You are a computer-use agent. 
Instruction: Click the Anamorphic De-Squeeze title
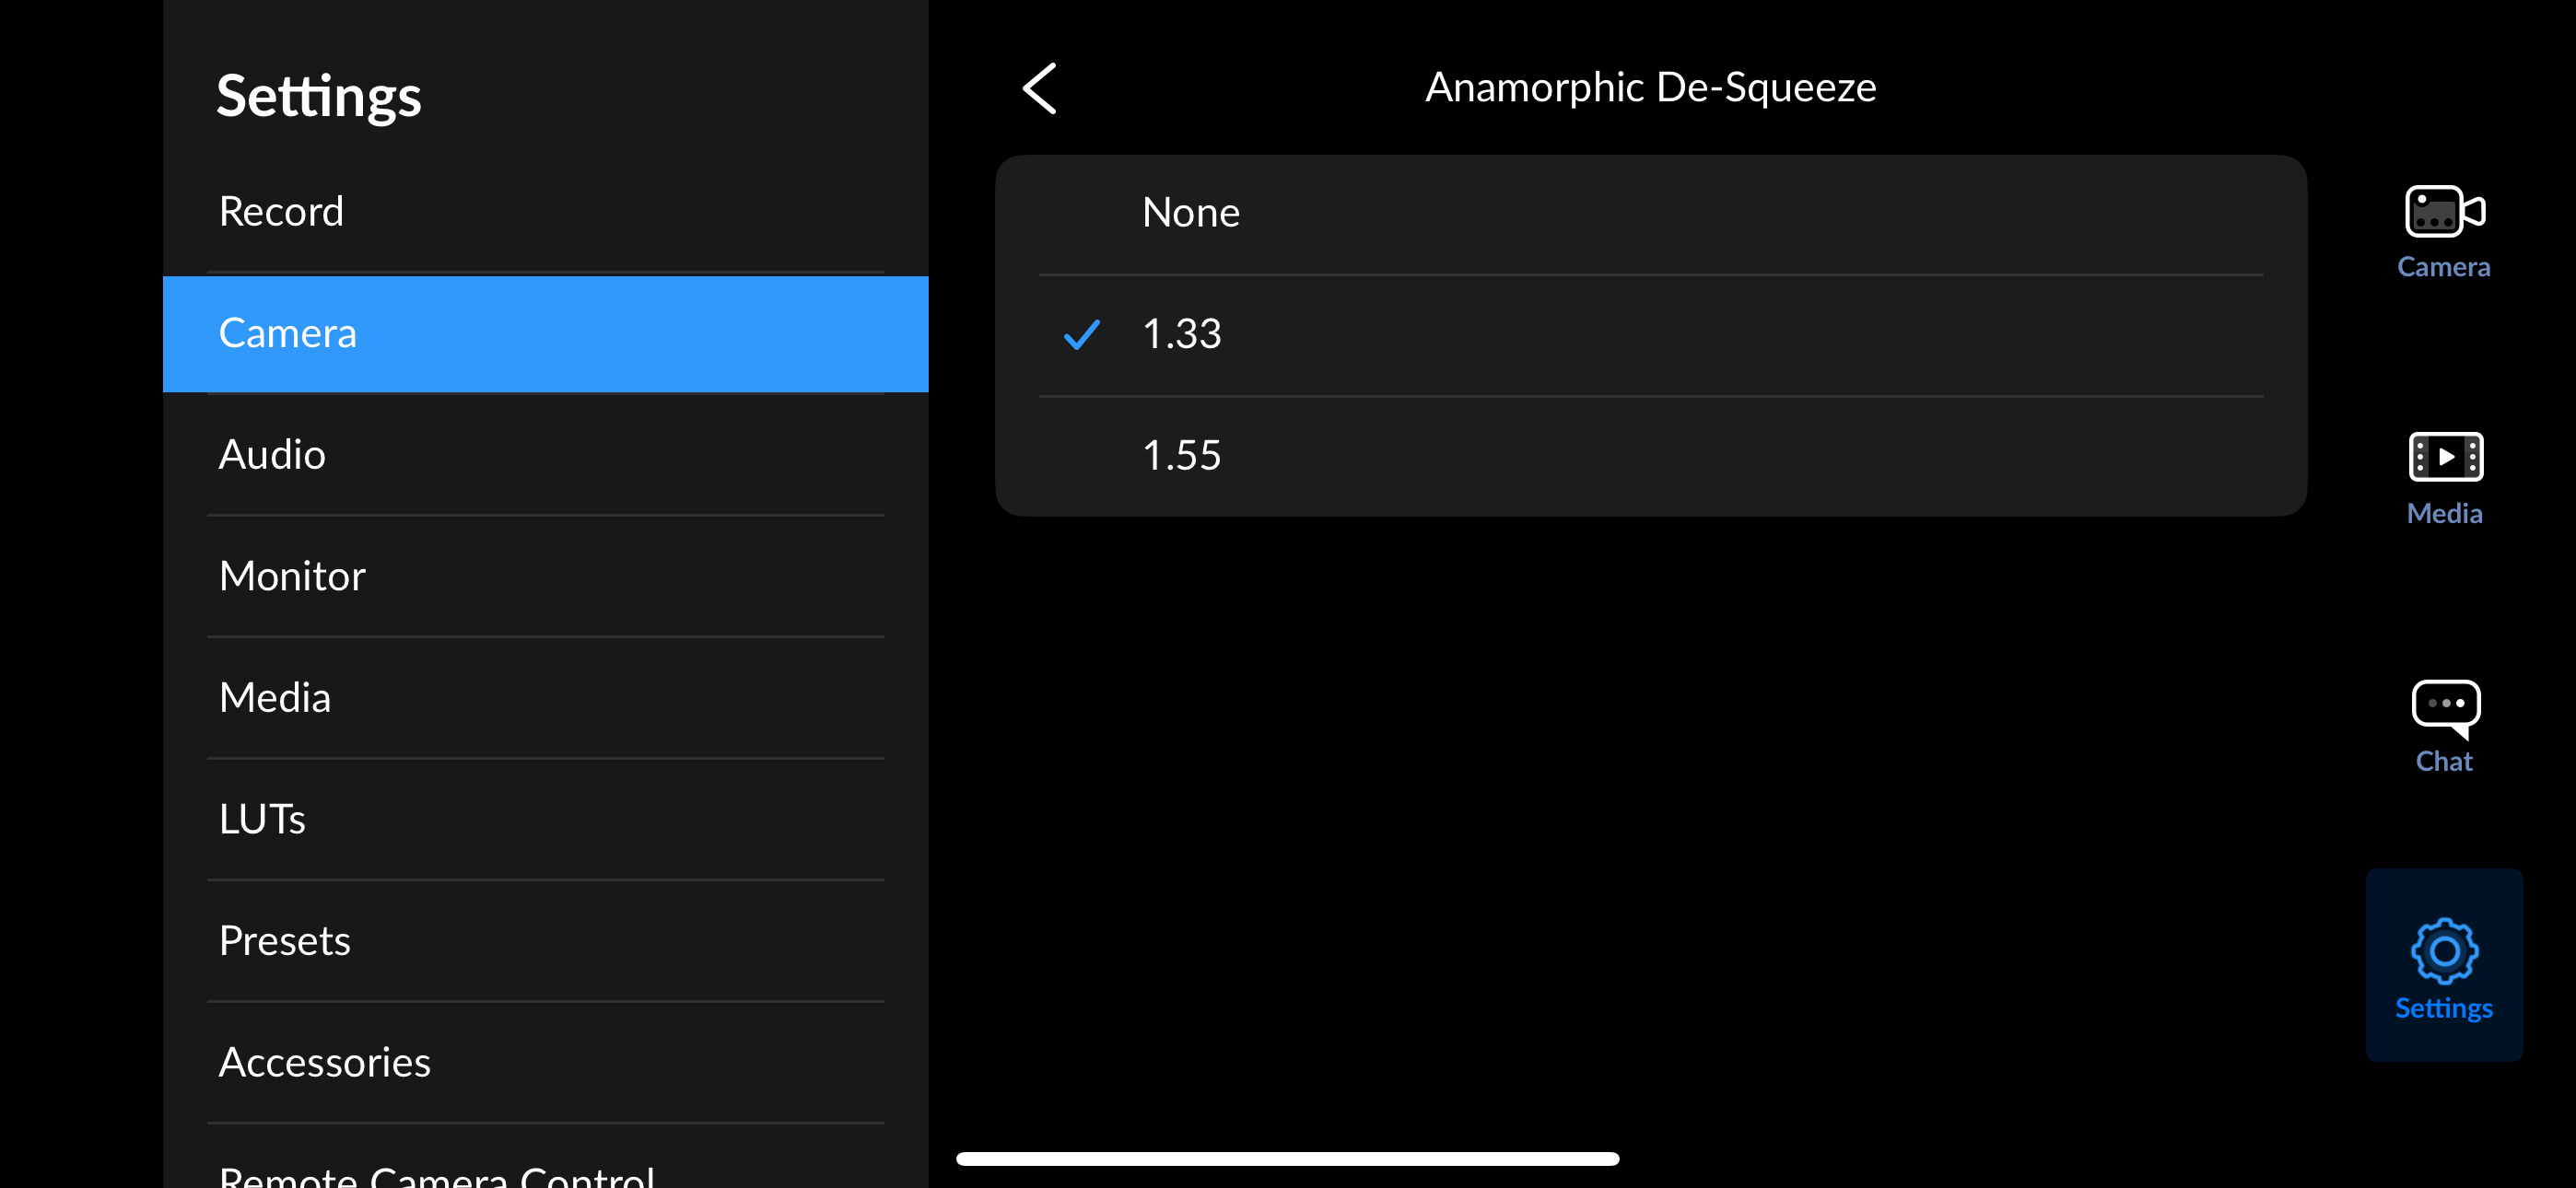(x=1650, y=88)
